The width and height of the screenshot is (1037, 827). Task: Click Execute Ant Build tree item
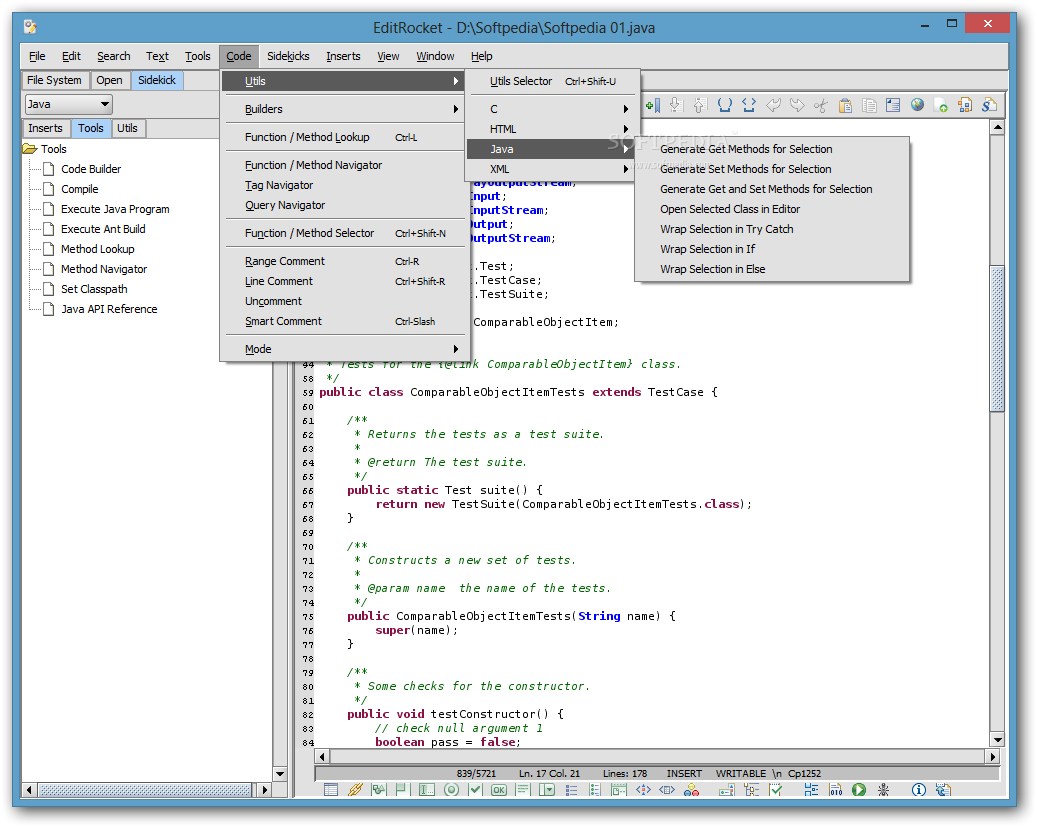[x=103, y=229]
